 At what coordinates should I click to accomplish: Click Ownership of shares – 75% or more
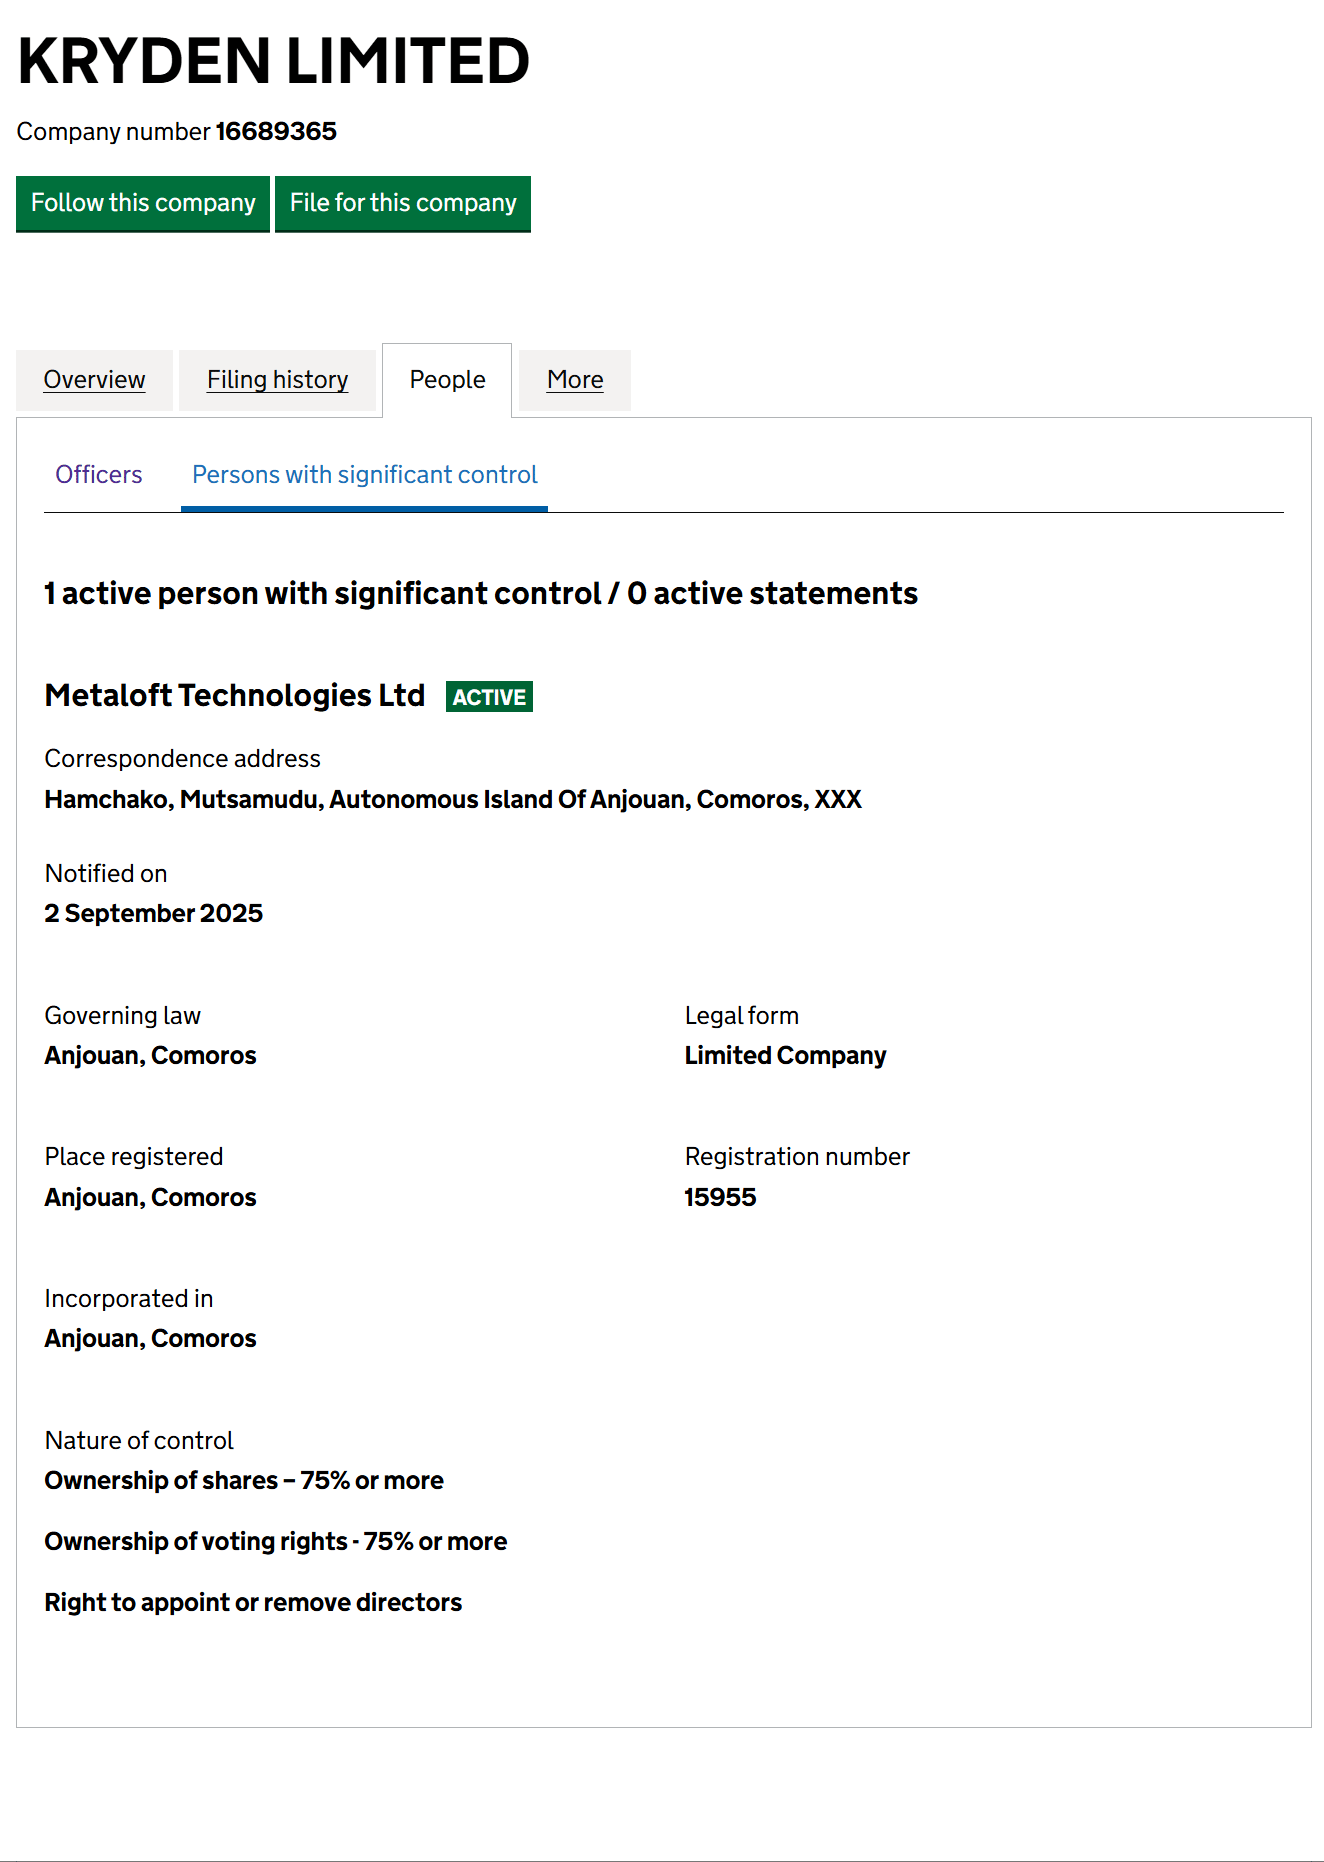244,1481
